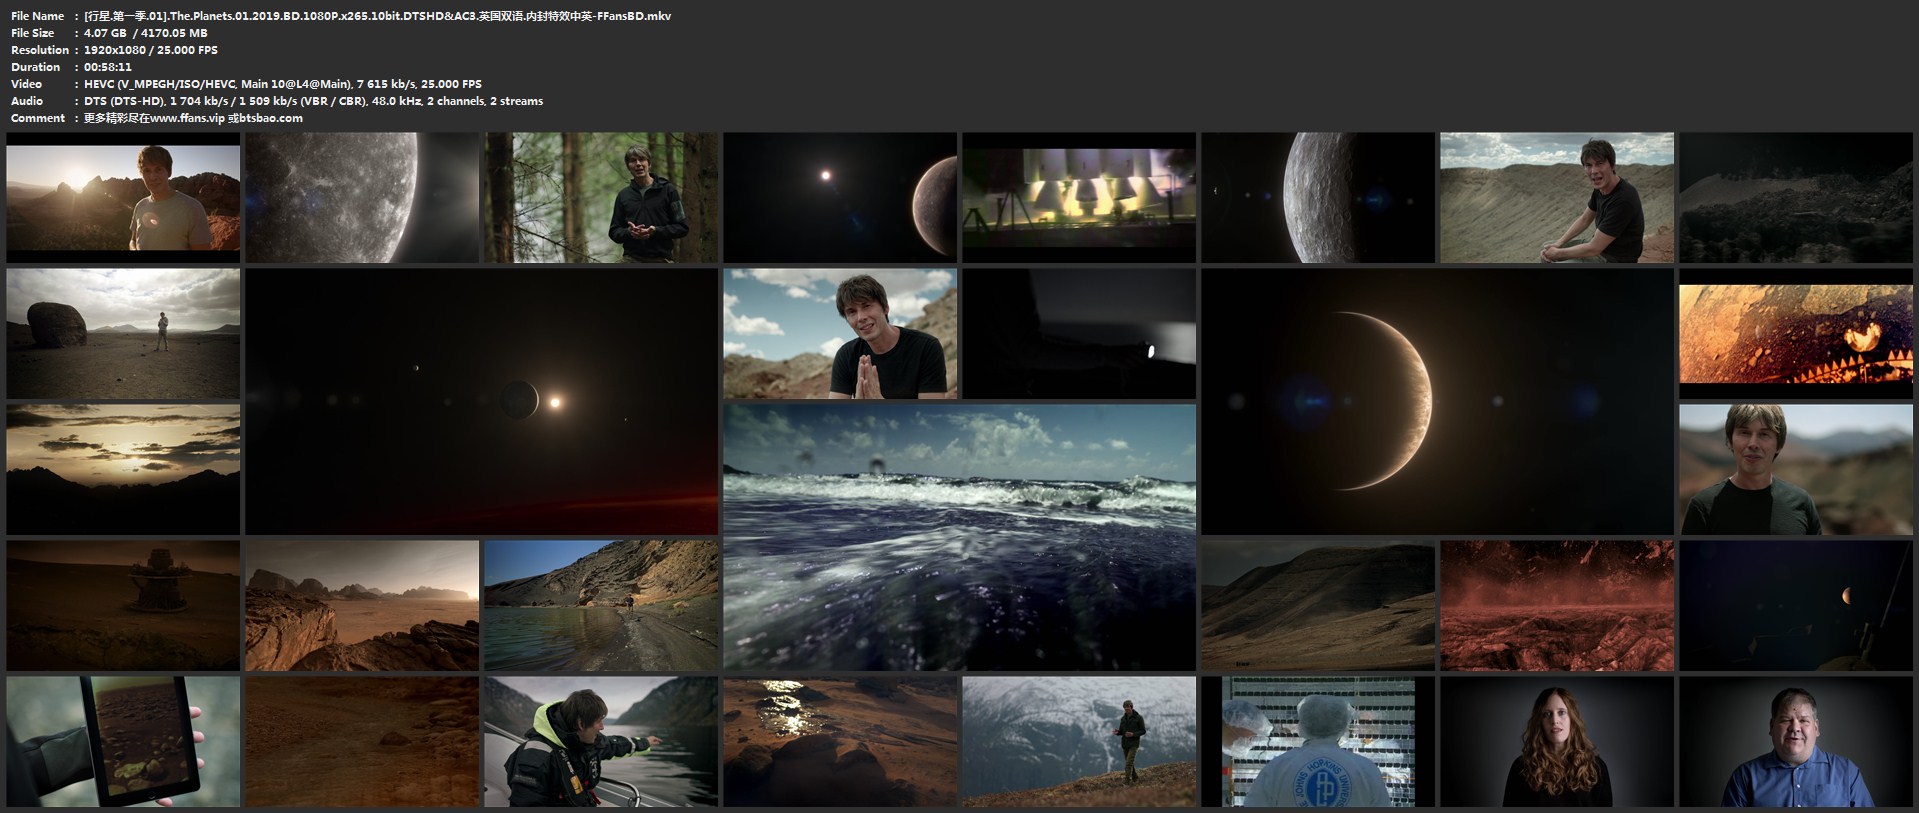Open the red volcanic eruption thumbnail

[1556, 605]
